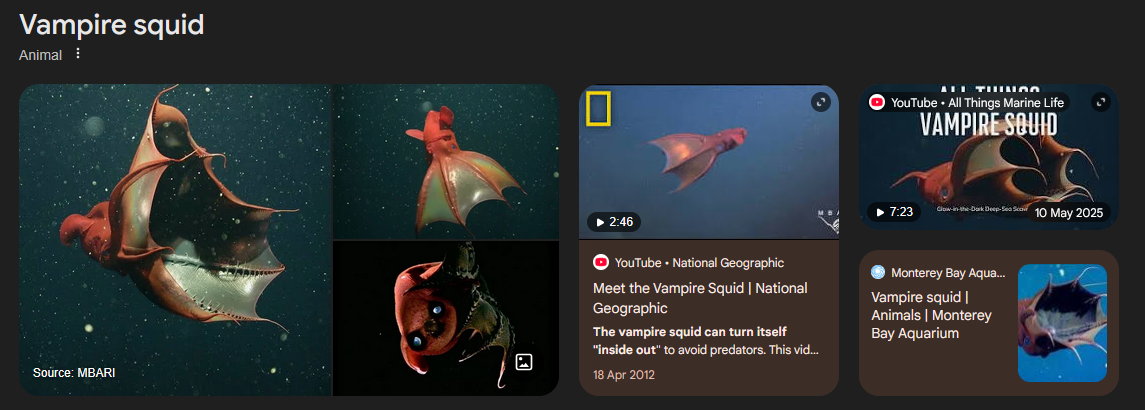1145x410 pixels.
Task: Click the YouTube icon on All Things Marine Life card
Action: click(877, 102)
